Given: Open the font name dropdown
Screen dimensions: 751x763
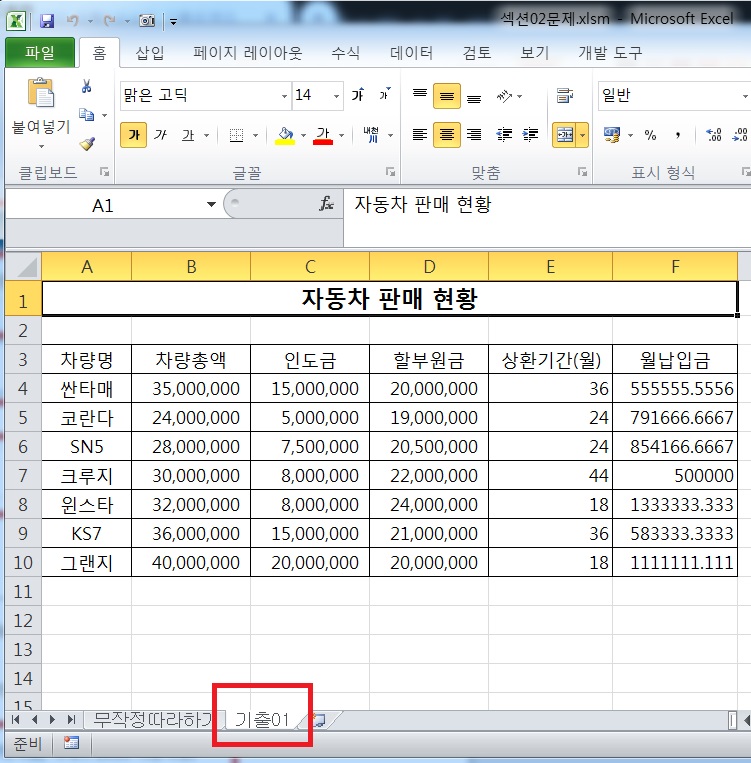Looking at the screenshot, I should 284,96.
